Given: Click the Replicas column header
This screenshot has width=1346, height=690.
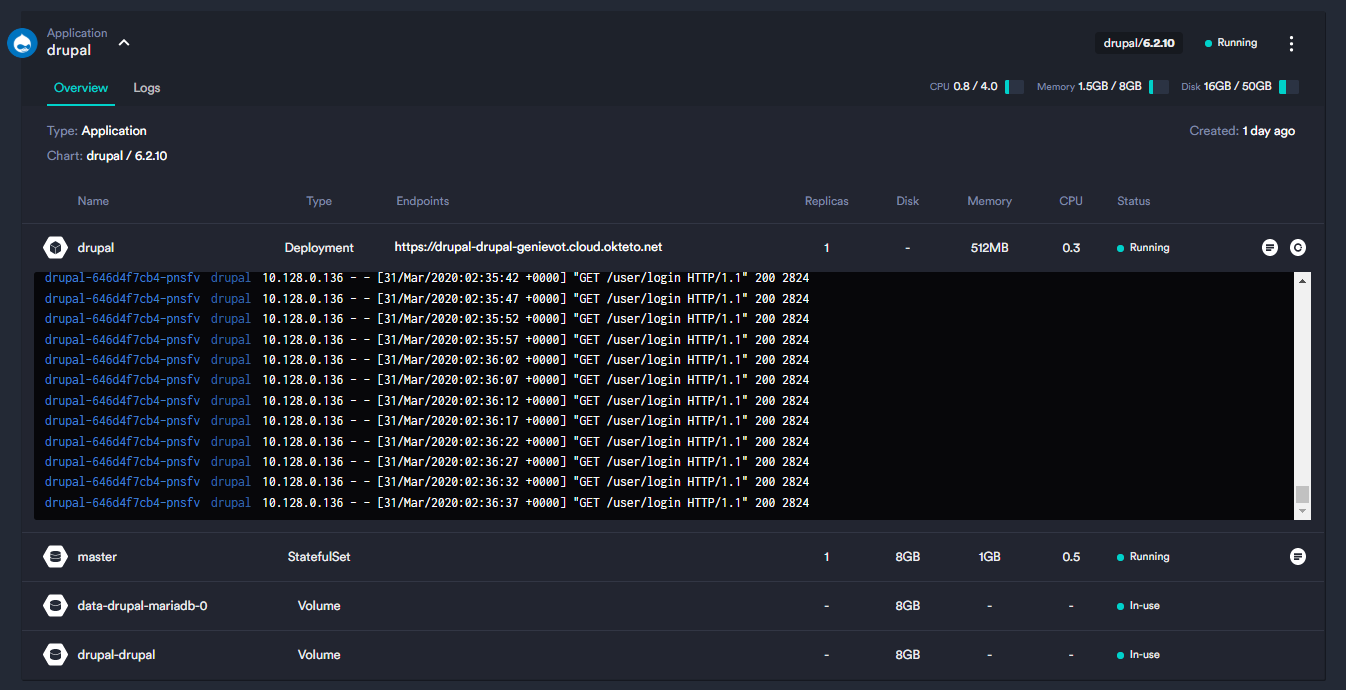Looking at the screenshot, I should point(827,201).
